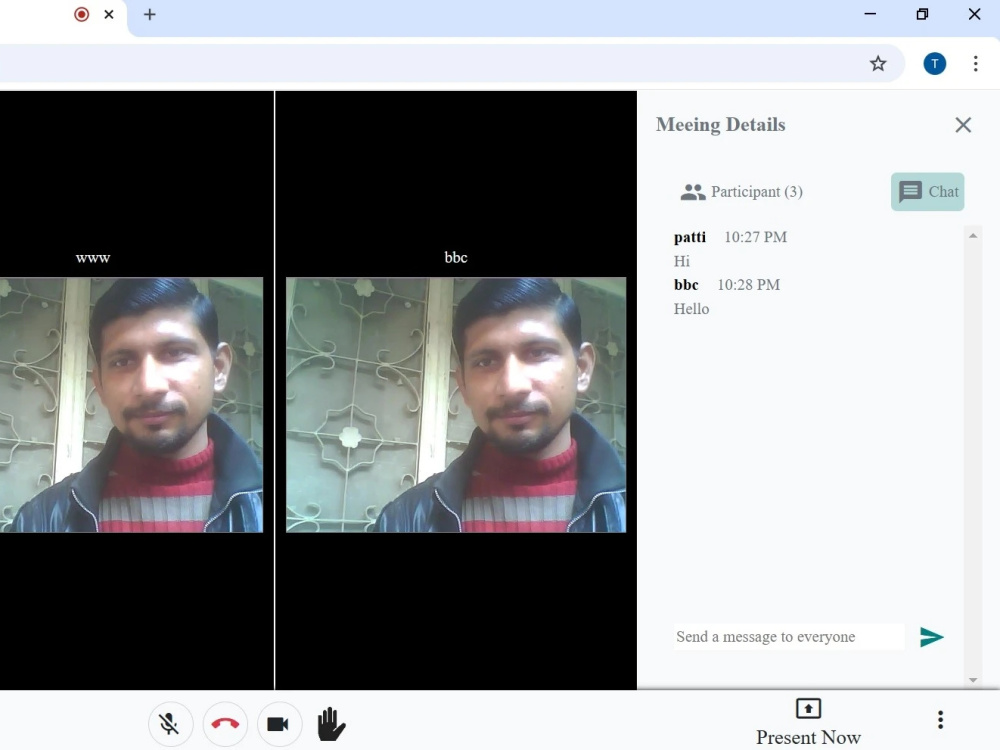1000x750 pixels.
Task: Switch to the Chat tab
Action: (x=927, y=191)
